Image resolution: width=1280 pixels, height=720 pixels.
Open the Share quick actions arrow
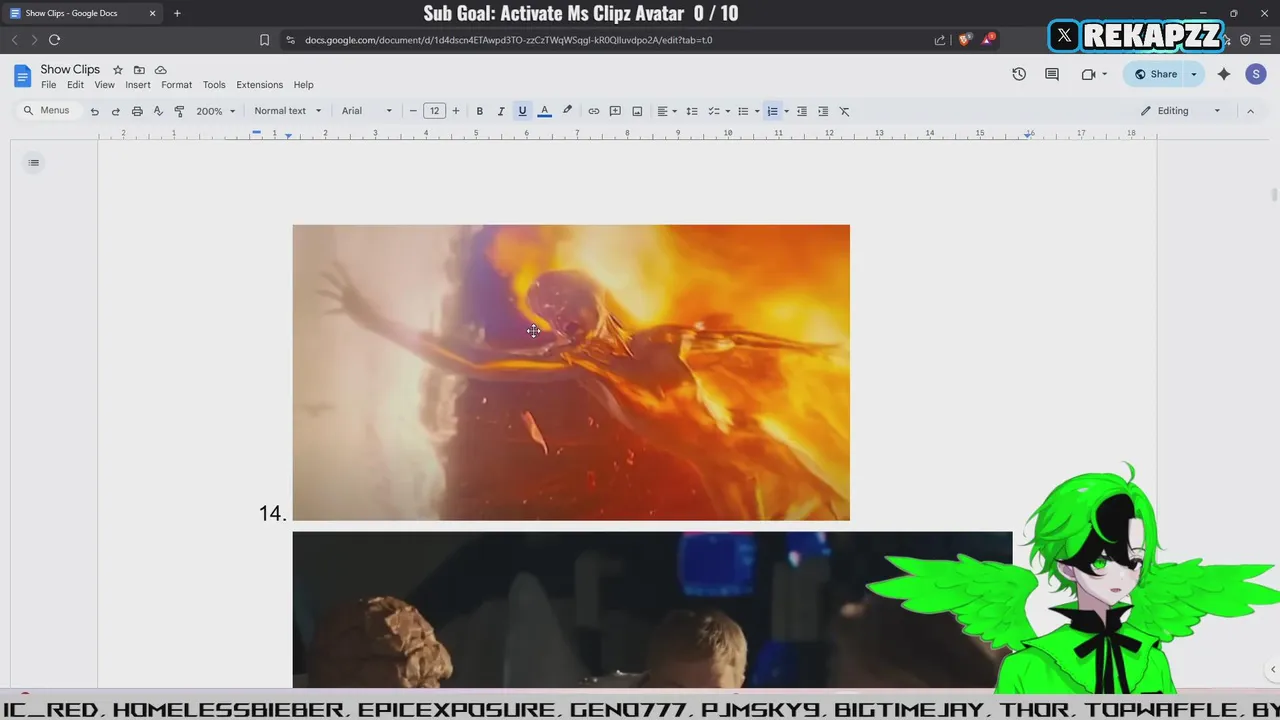[x=1194, y=74]
